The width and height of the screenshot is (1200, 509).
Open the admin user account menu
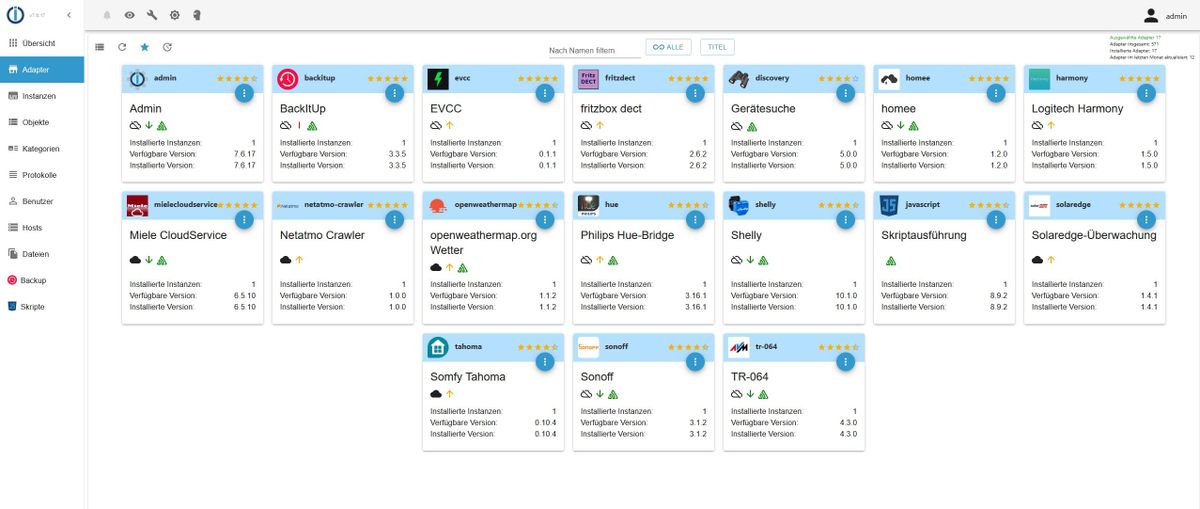pyautogui.click(x=1166, y=15)
